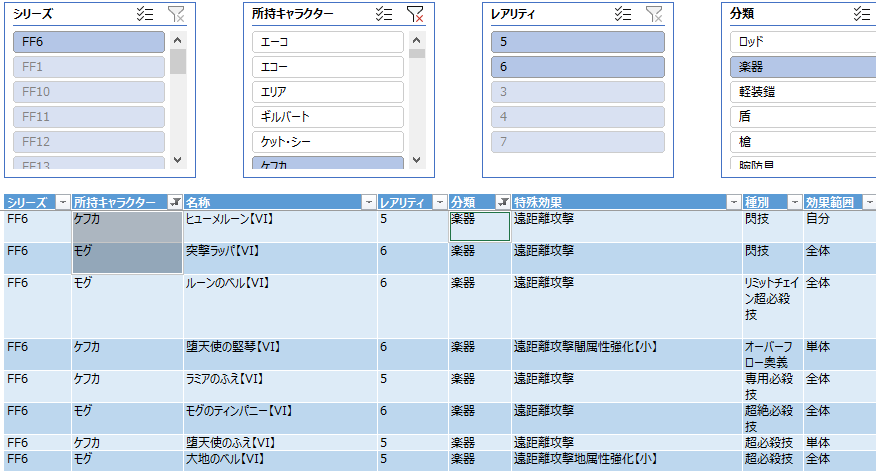Click レアリティ slicer title header
The image size is (876, 471).
[512, 14]
